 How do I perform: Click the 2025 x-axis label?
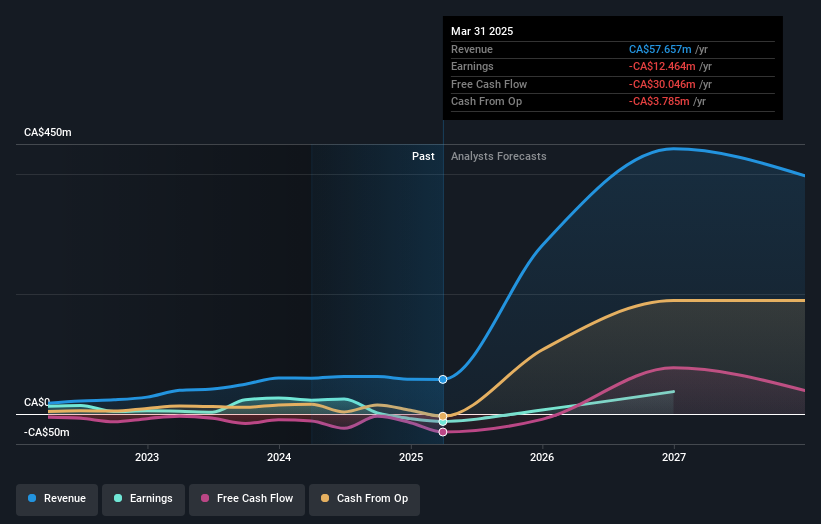click(x=411, y=458)
